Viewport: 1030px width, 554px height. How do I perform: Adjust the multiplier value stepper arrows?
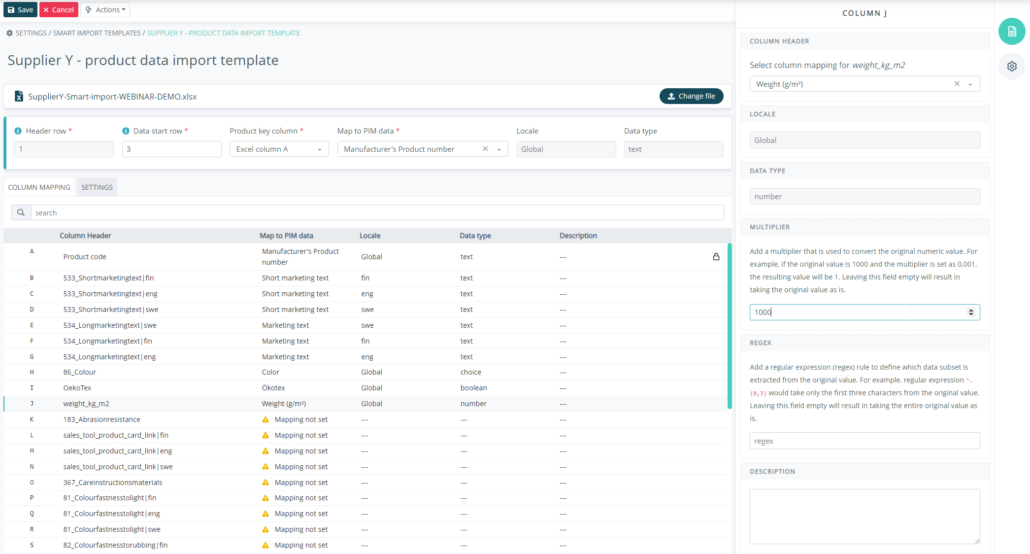971,312
